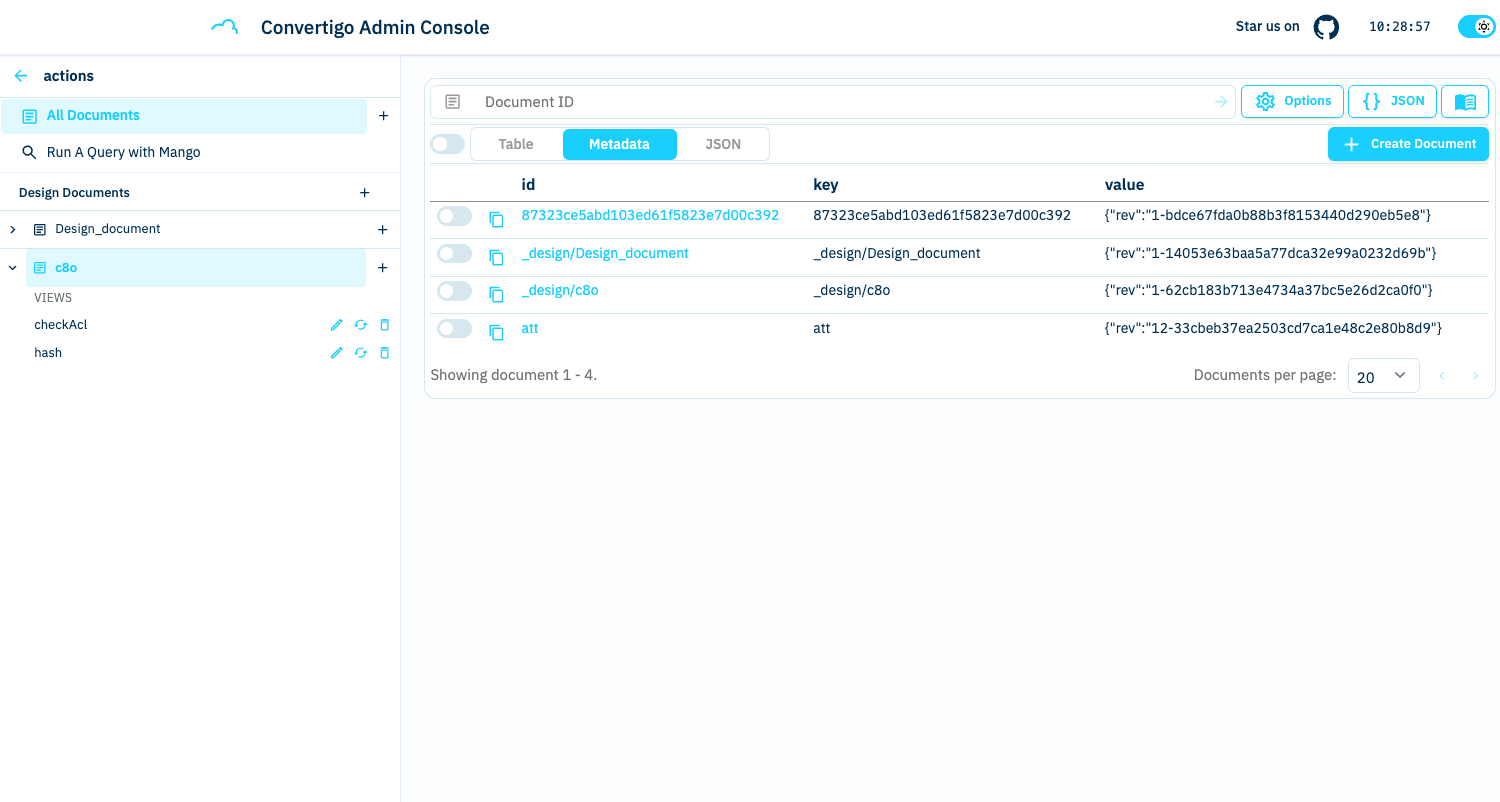Click the edit pencil icon for checkAcl view

(336, 325)
